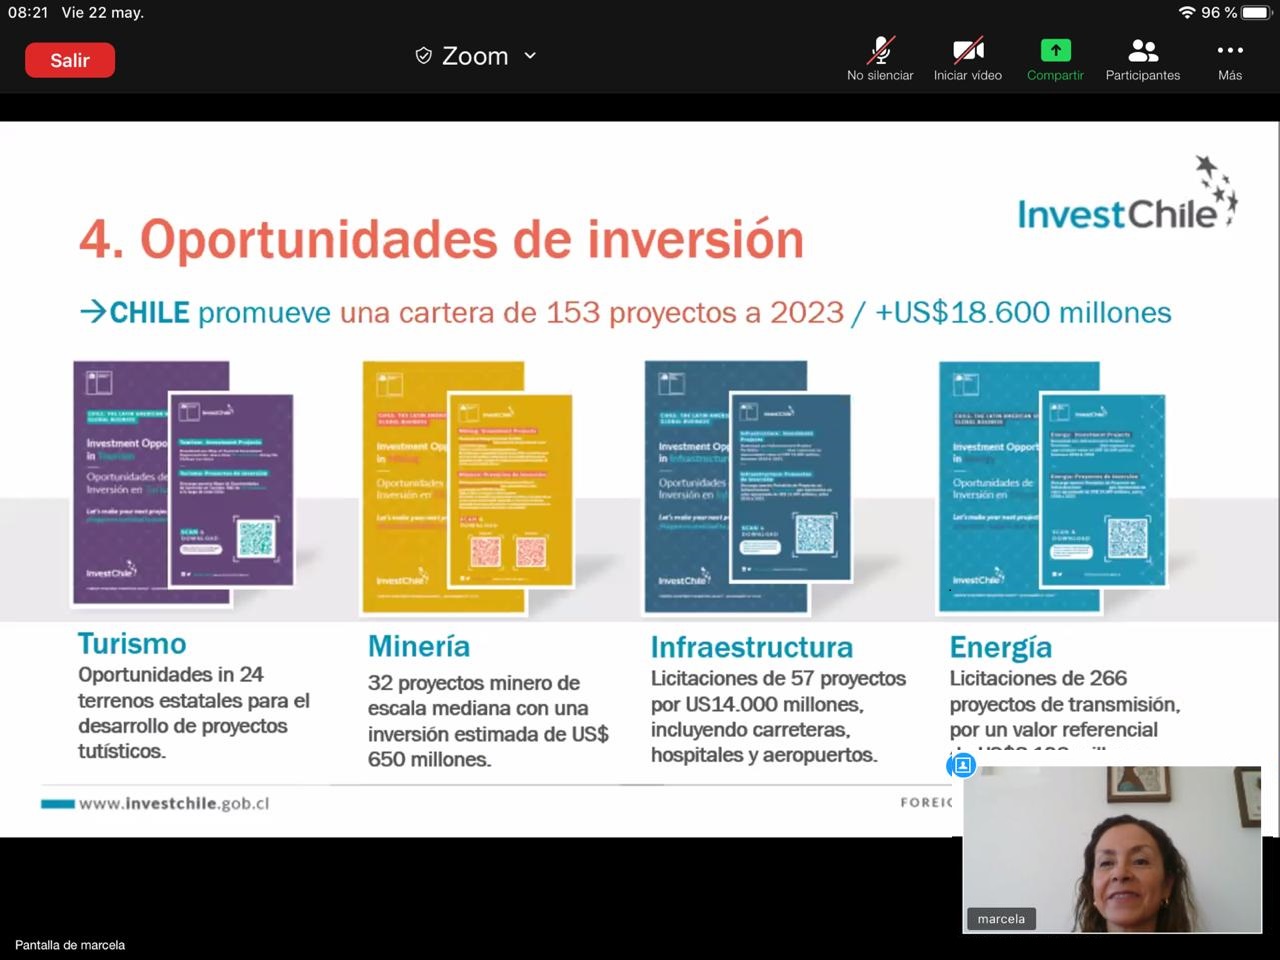Tap the Vie 22 may. date in status bar
Viewport: 1280px width, 960px height.
click(x=103, y=12)
